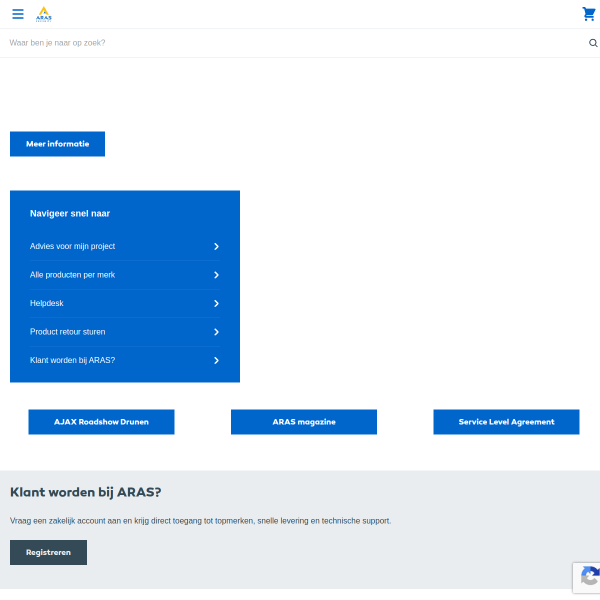Expand the Helpdesk chevron arrow
The width and height of the screenshot is (600, 600).
click(216, 303)
